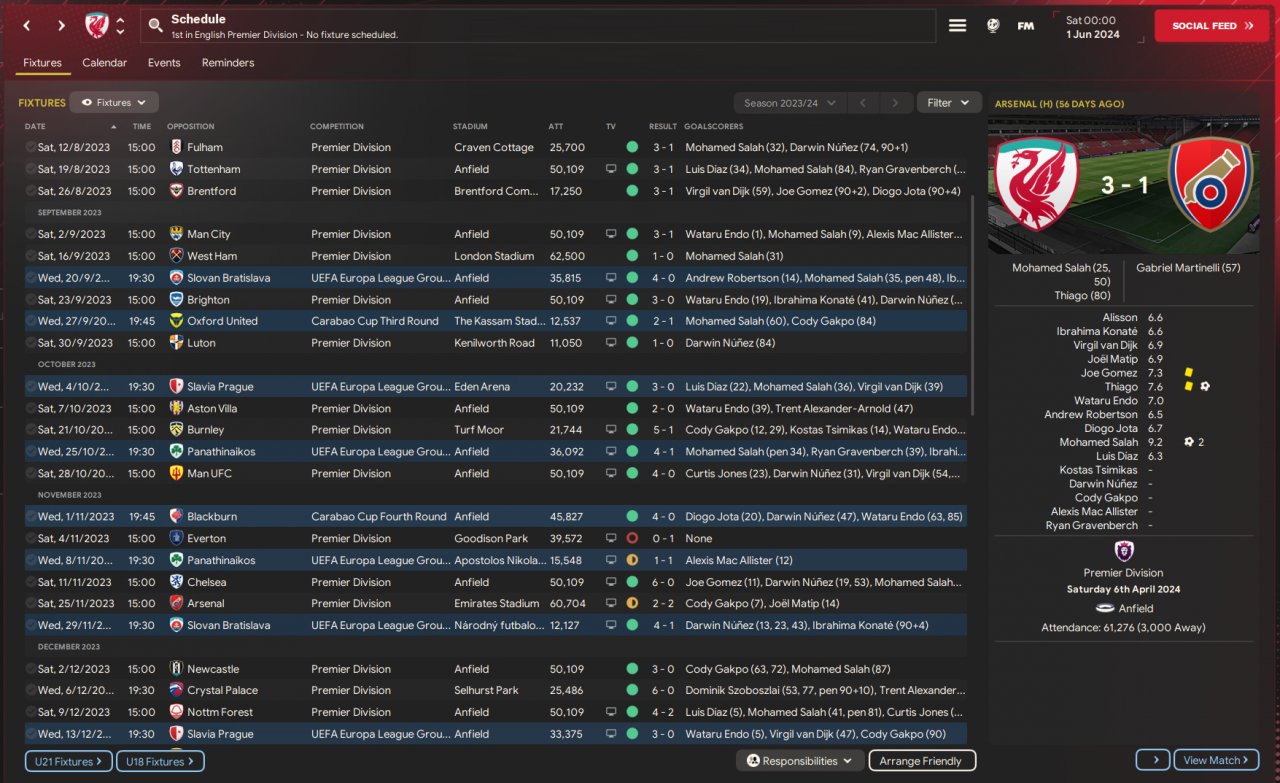Screen dimensions: 1280x783
Task: Switch to the Events tab
Action: (x=164, y=63)
